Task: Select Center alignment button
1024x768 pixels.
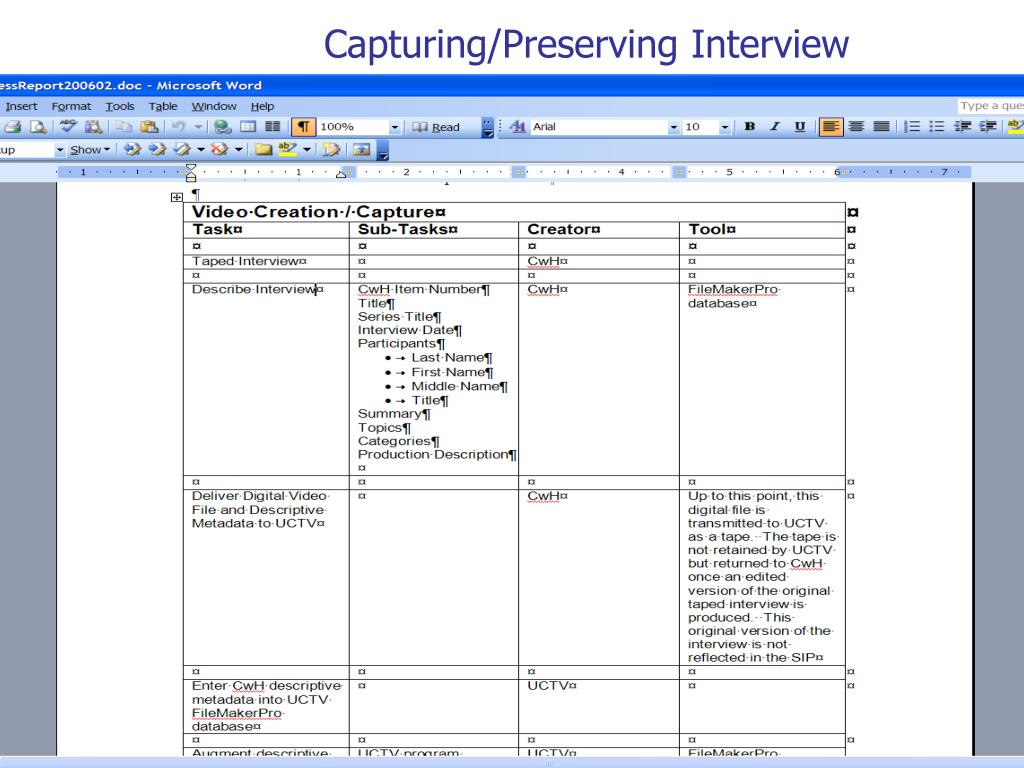Action: click(x=856, y=127)
